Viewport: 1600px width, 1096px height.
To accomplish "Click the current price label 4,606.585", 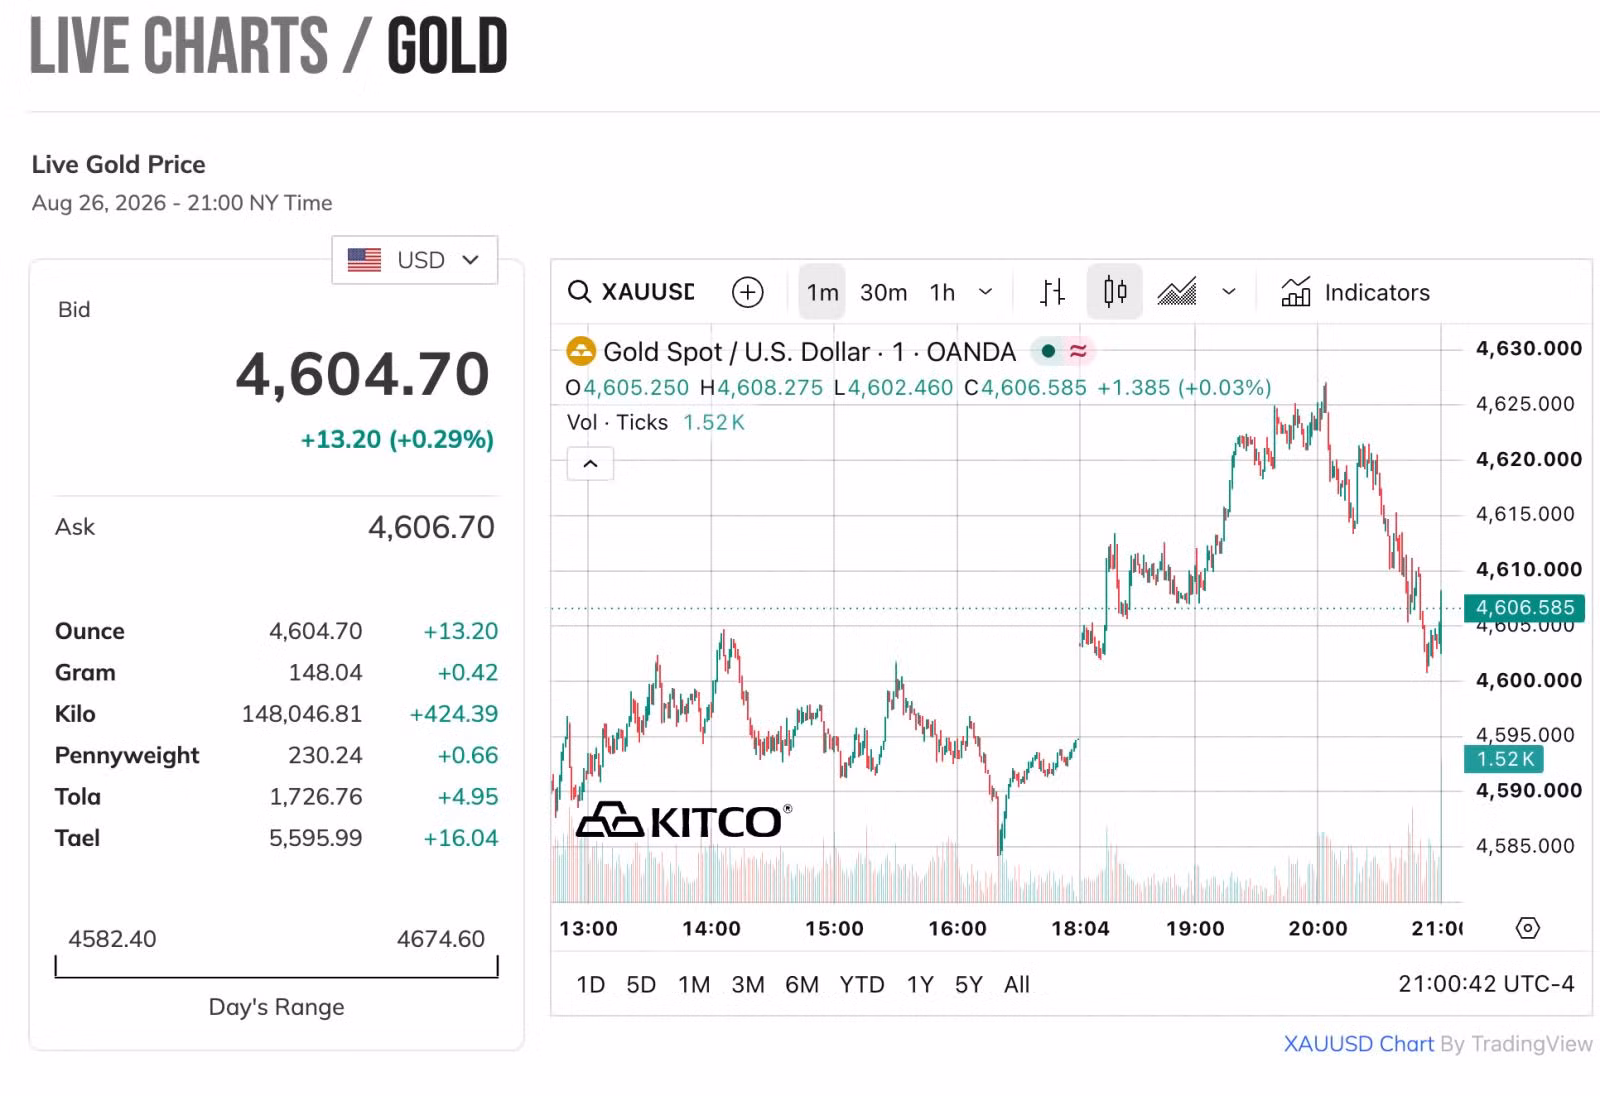I will pyautogui.click(x=1524, y=607).
